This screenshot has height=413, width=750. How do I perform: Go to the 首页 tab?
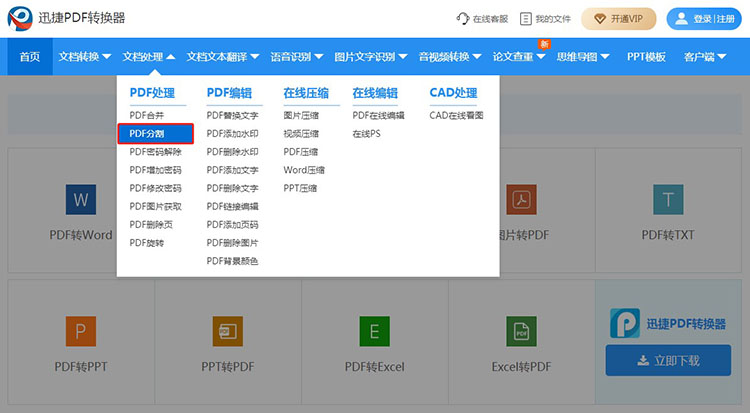[30, 56]
